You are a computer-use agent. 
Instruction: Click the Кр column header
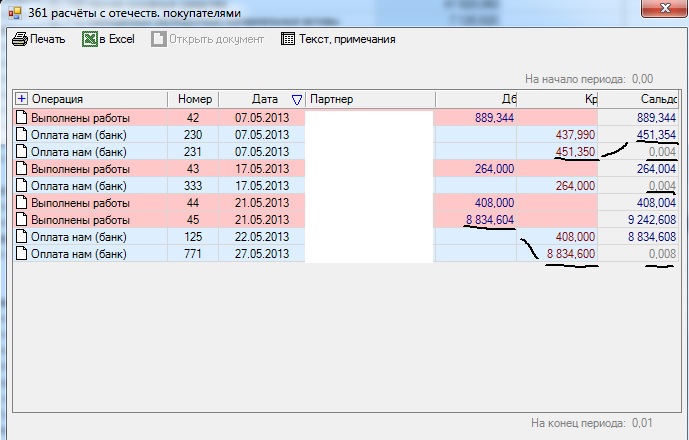(591, 99)
